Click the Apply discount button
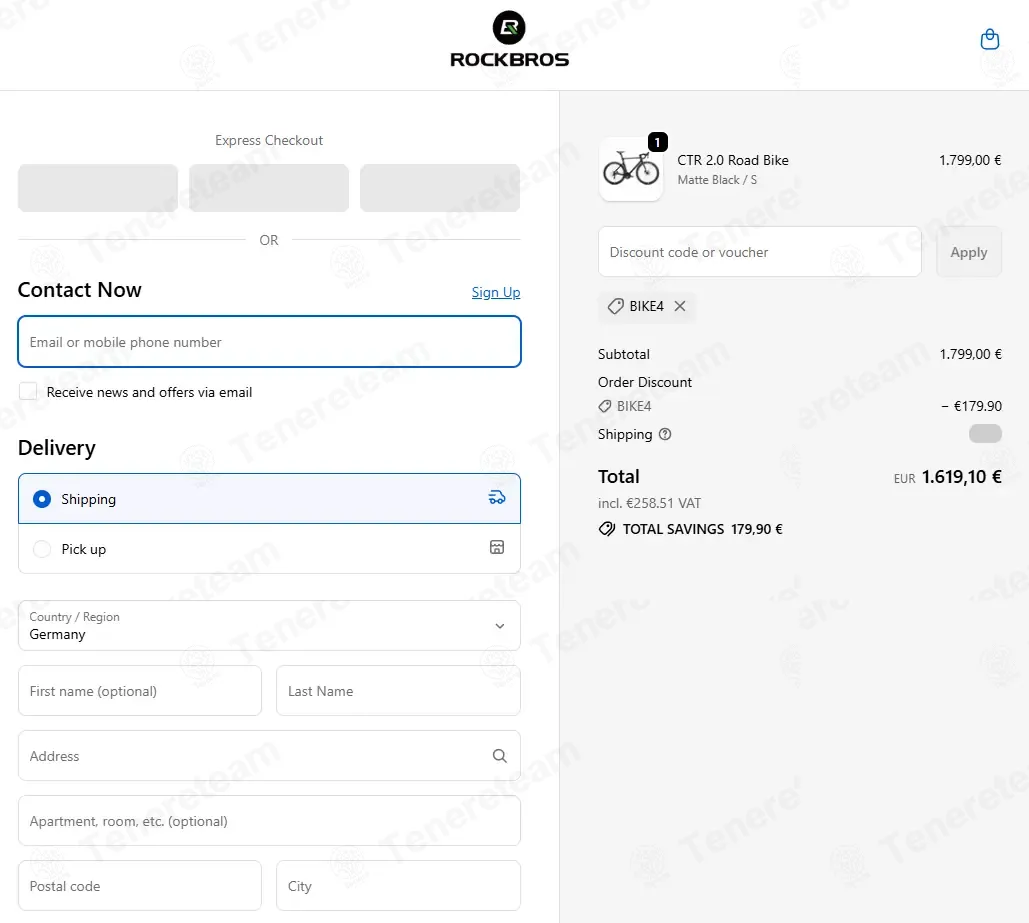Image resolution: width=1029 pixels, height=923 pixels. coord(969,252)
